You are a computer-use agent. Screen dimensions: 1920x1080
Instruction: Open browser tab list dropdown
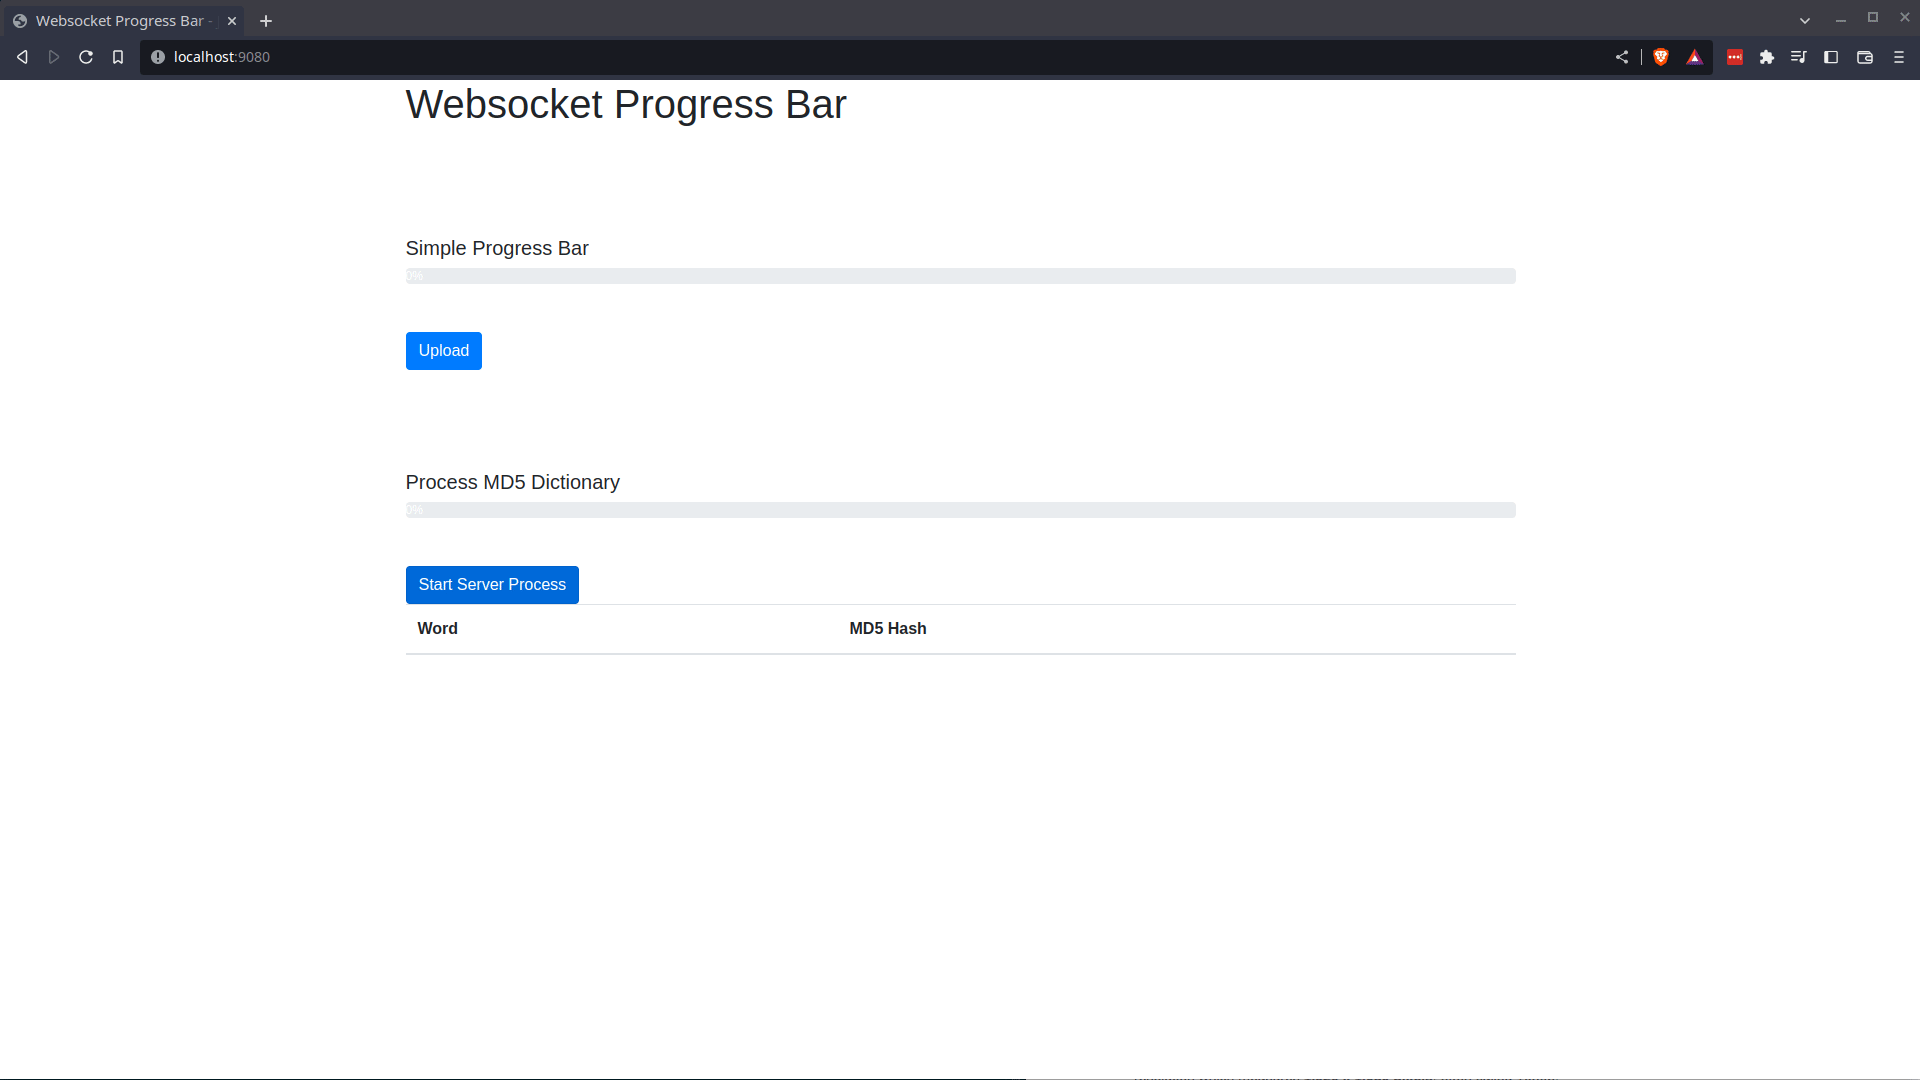[x=1805, y=20]
